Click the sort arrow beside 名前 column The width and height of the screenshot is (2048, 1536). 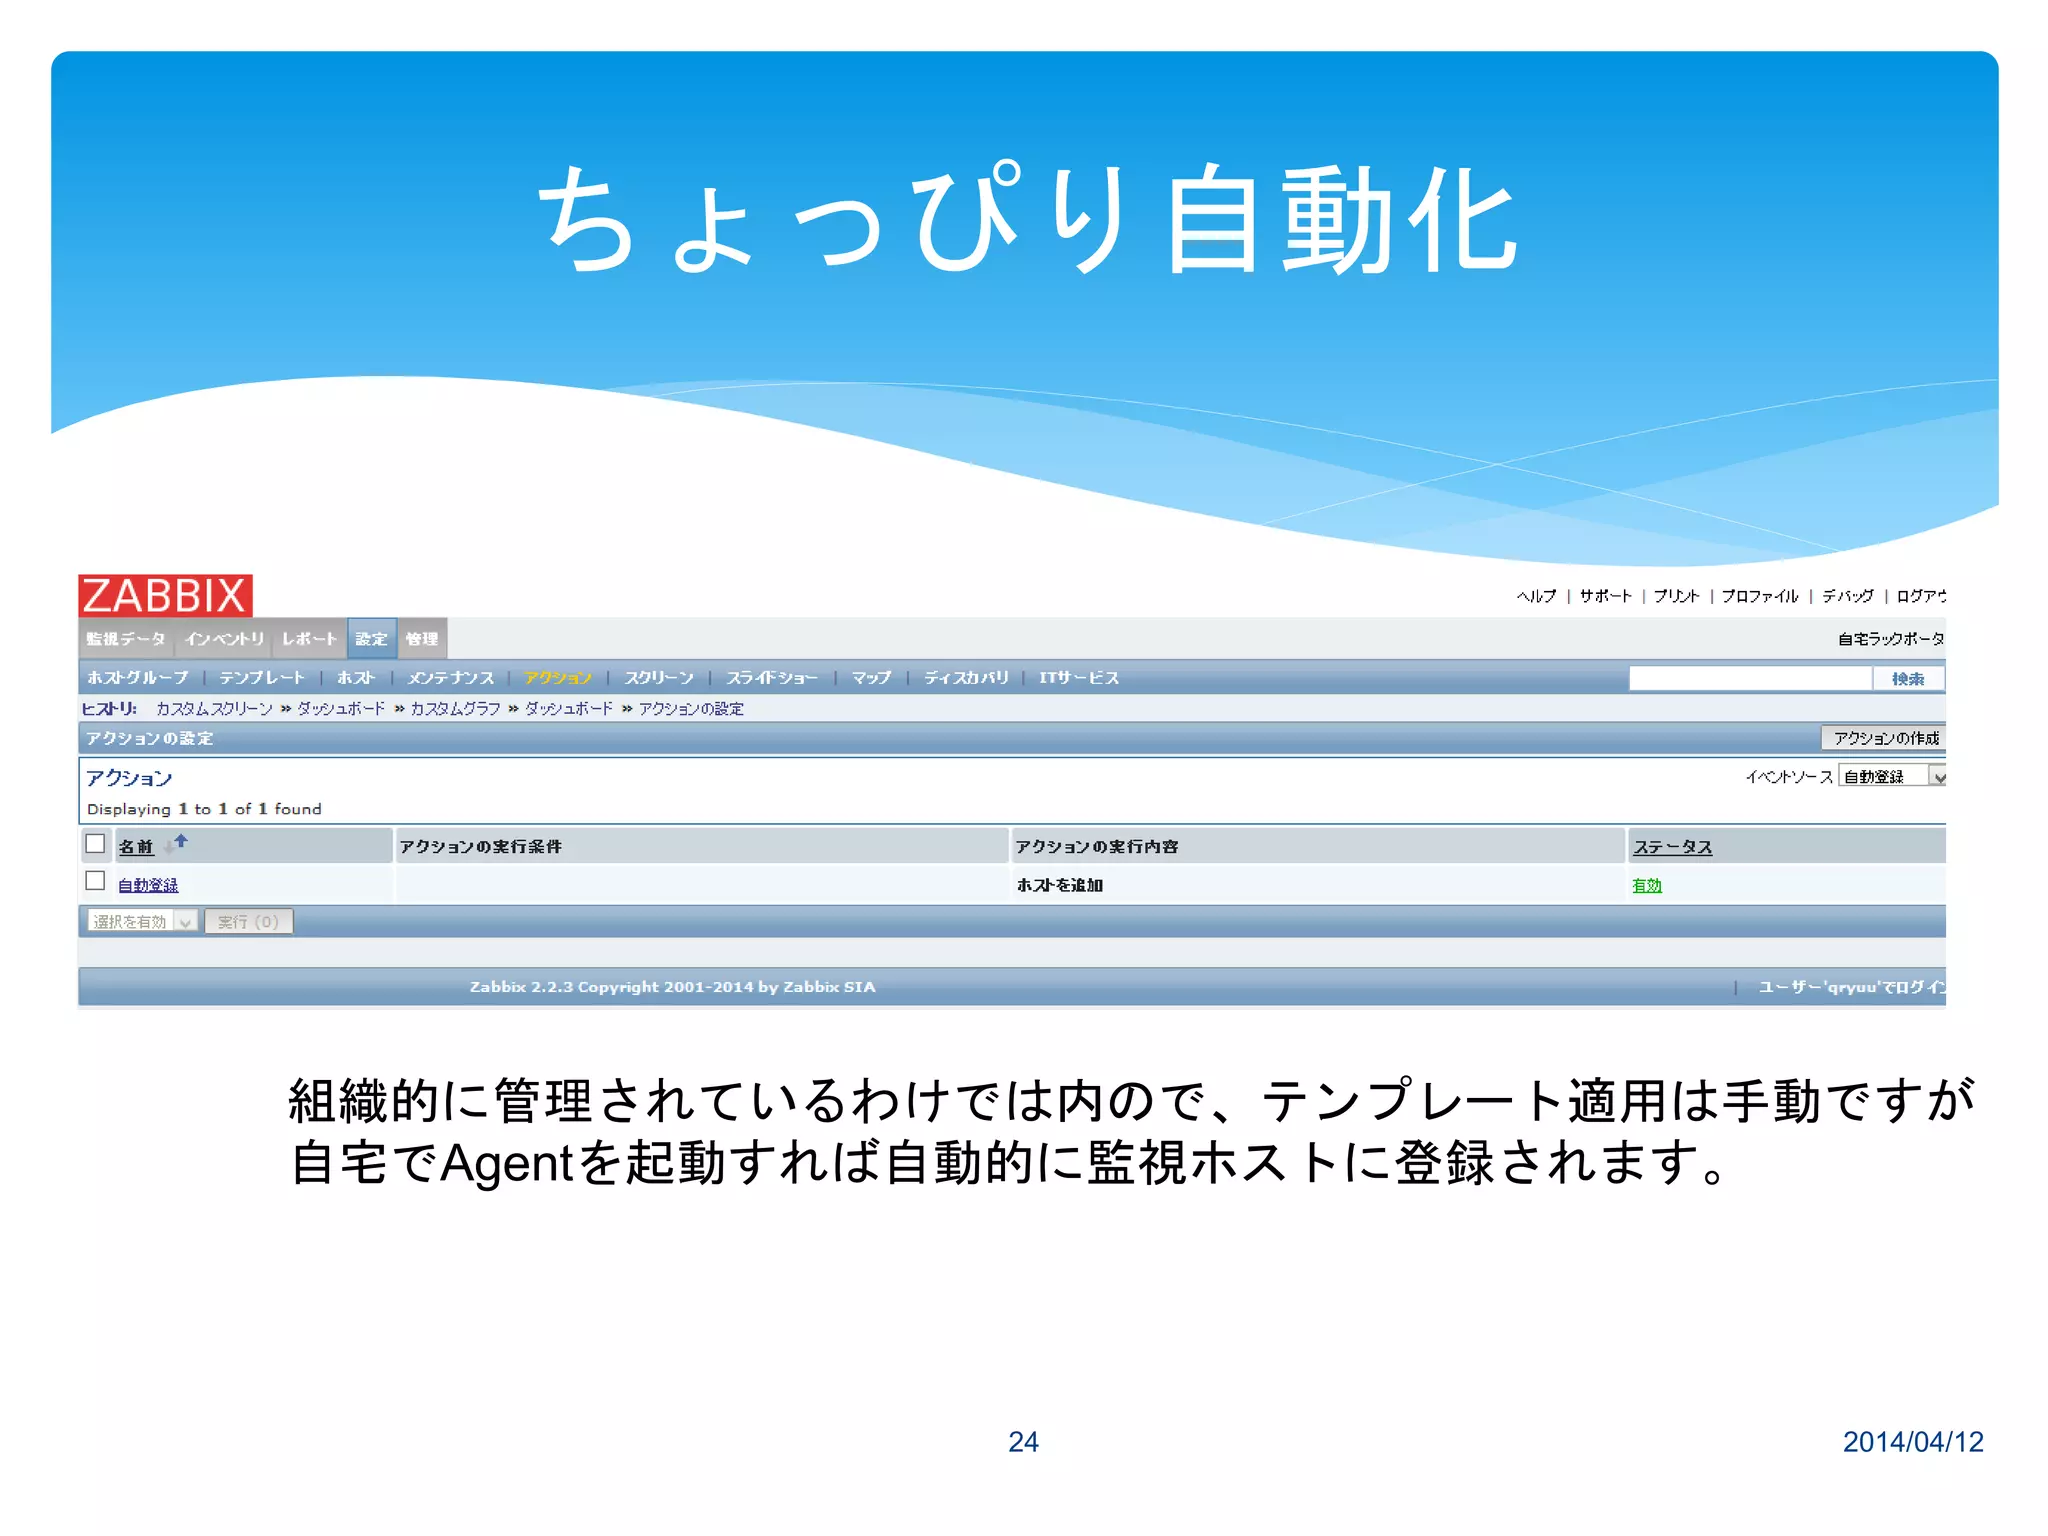pyautogui.click(x=176, y=844)
